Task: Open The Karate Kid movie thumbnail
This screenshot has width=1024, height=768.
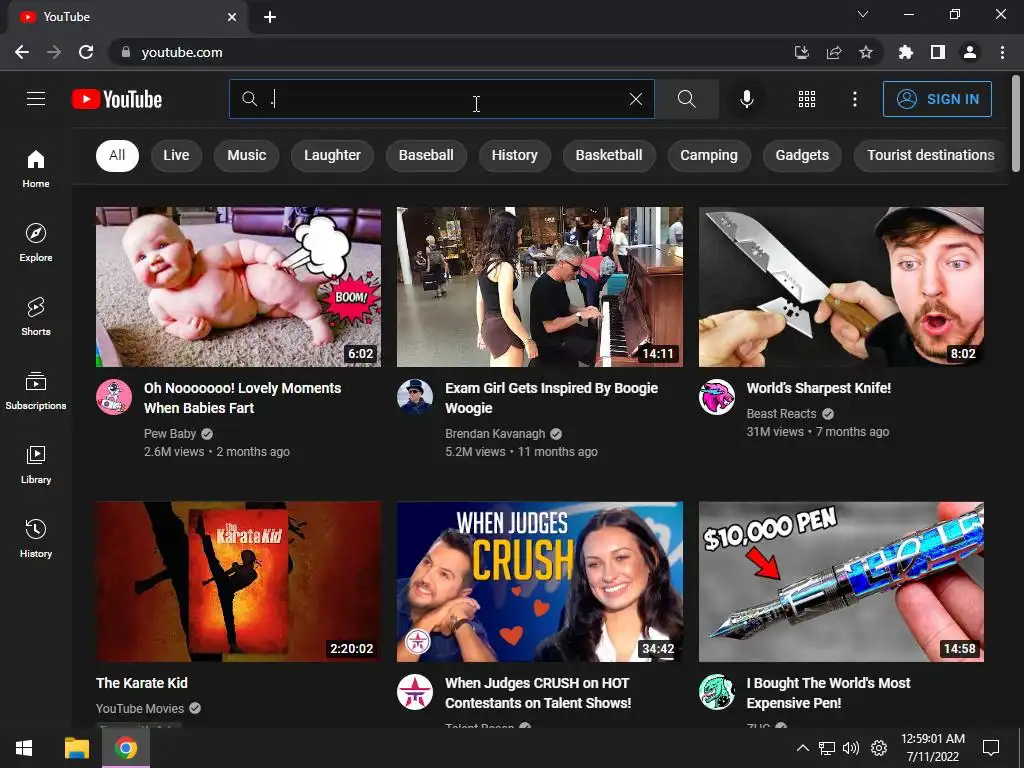Action: pos(238,581)
